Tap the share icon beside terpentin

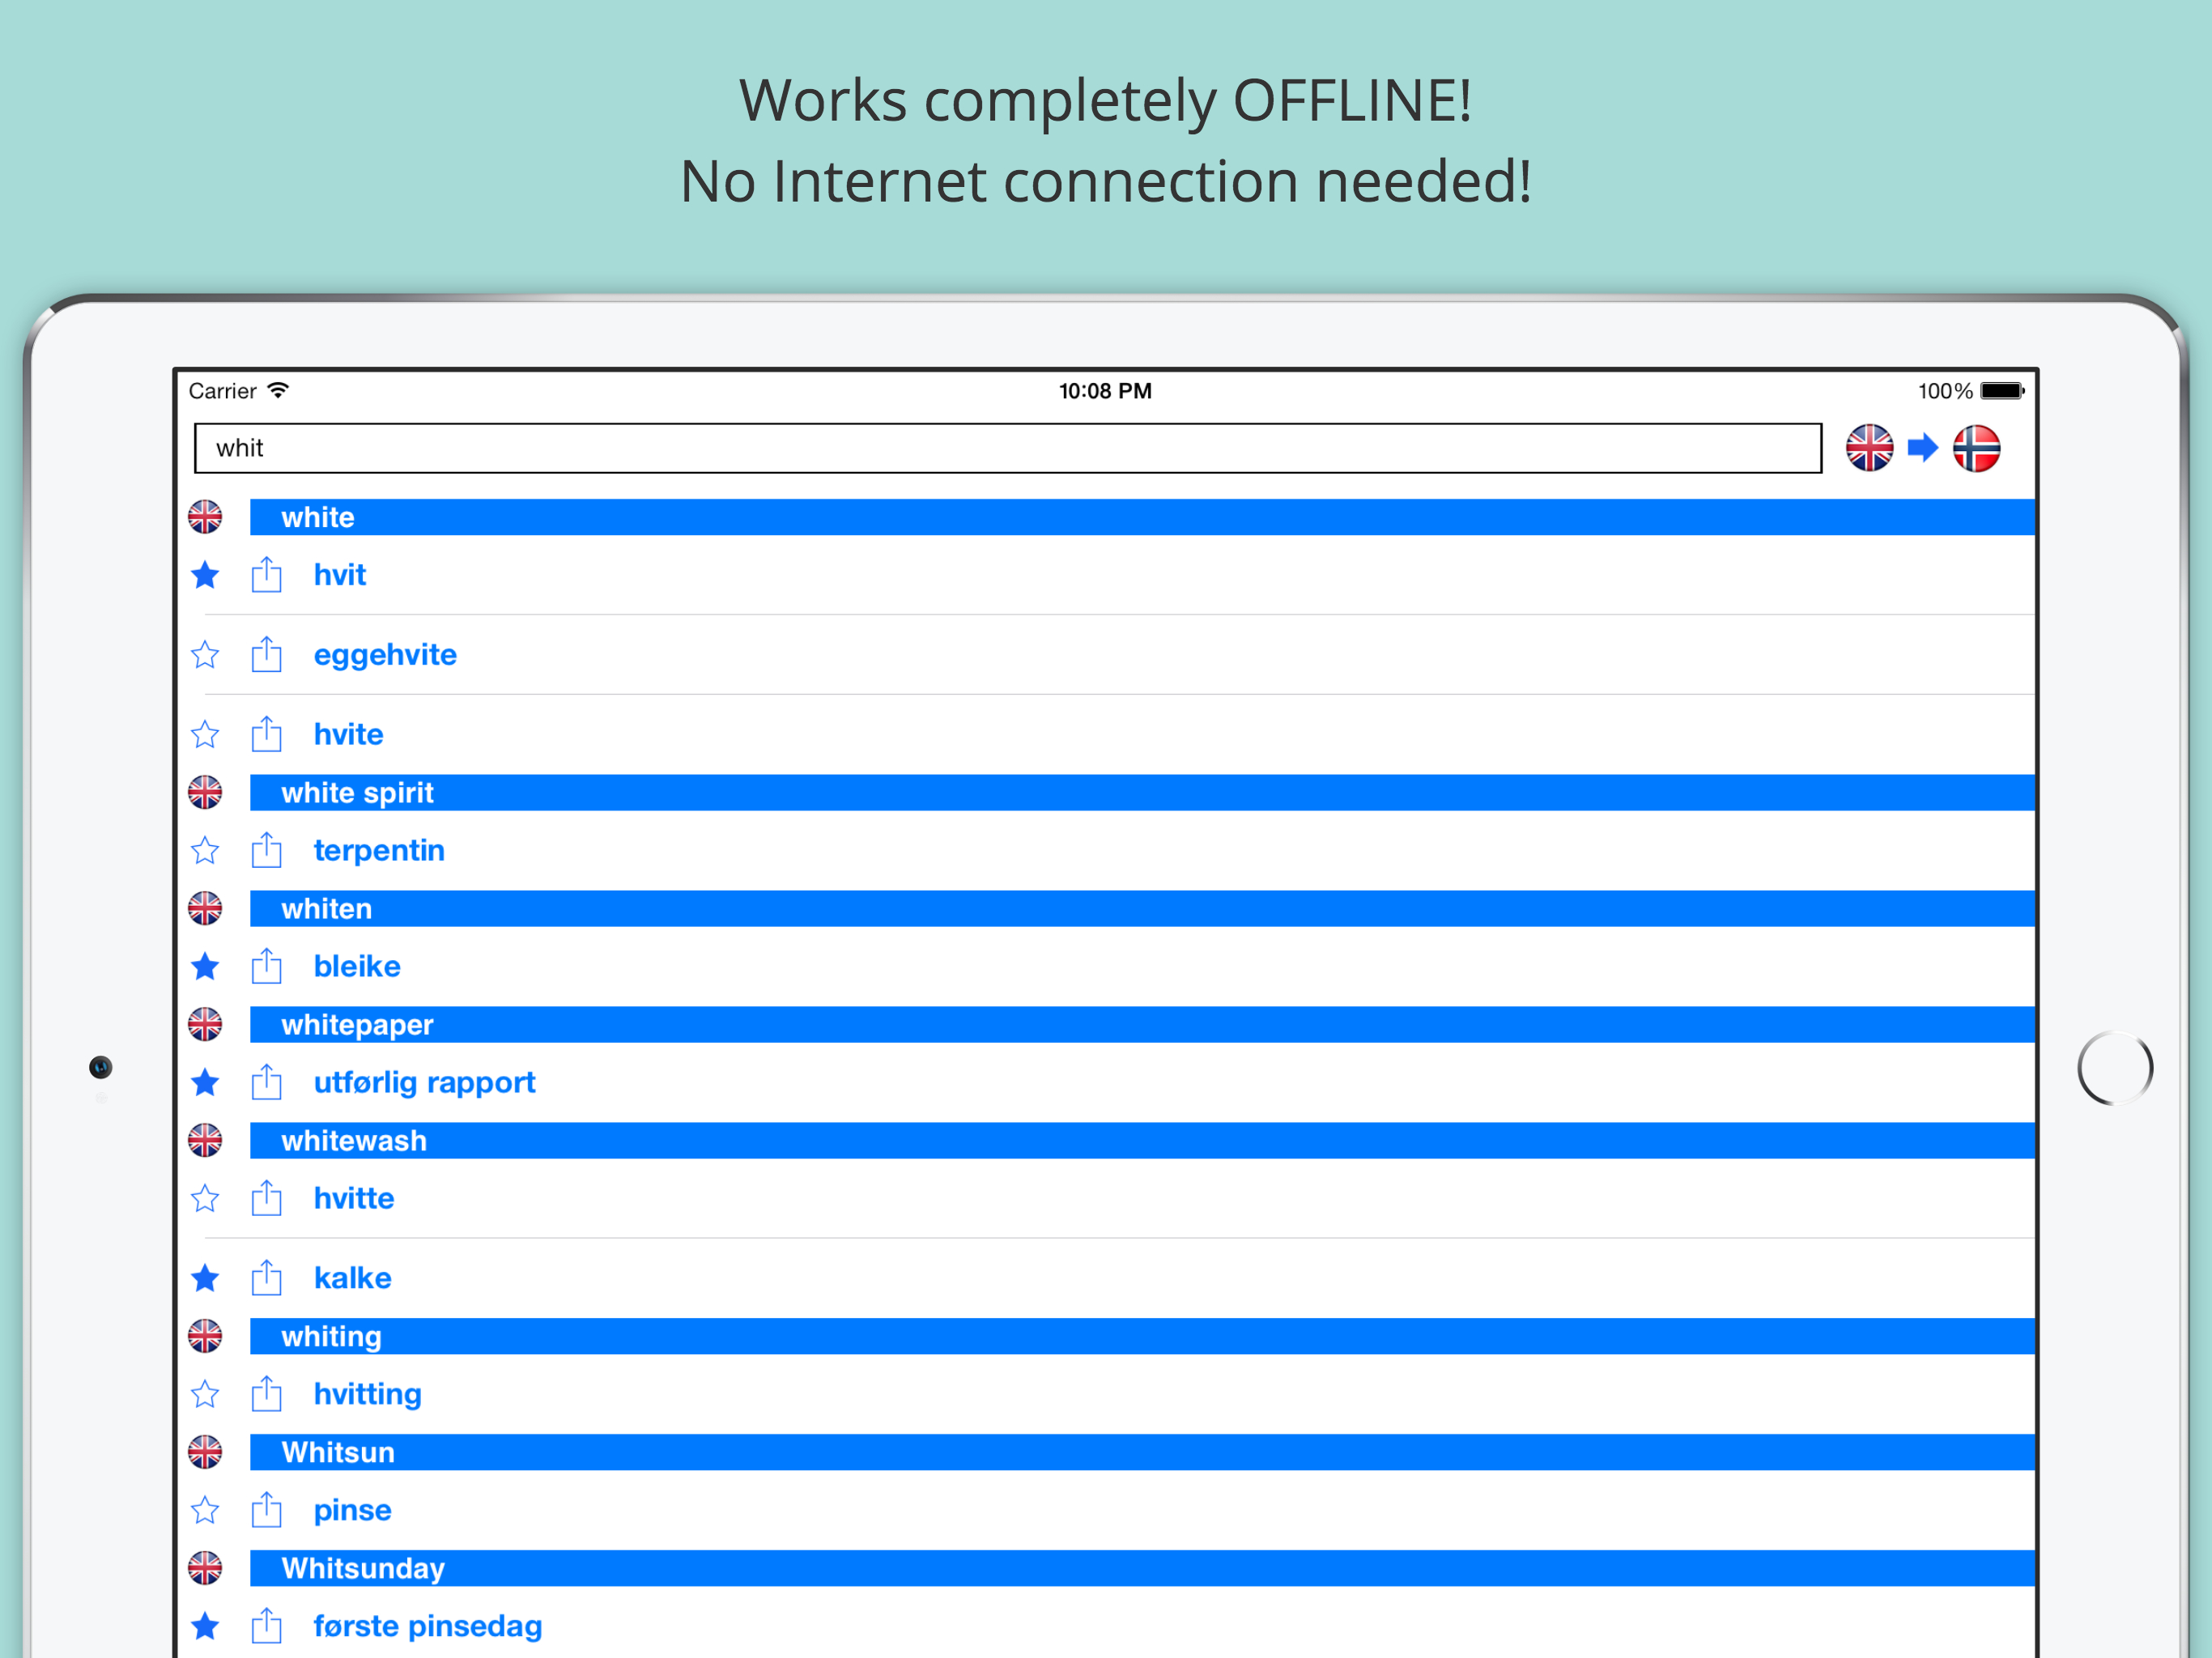coord(266,851)
